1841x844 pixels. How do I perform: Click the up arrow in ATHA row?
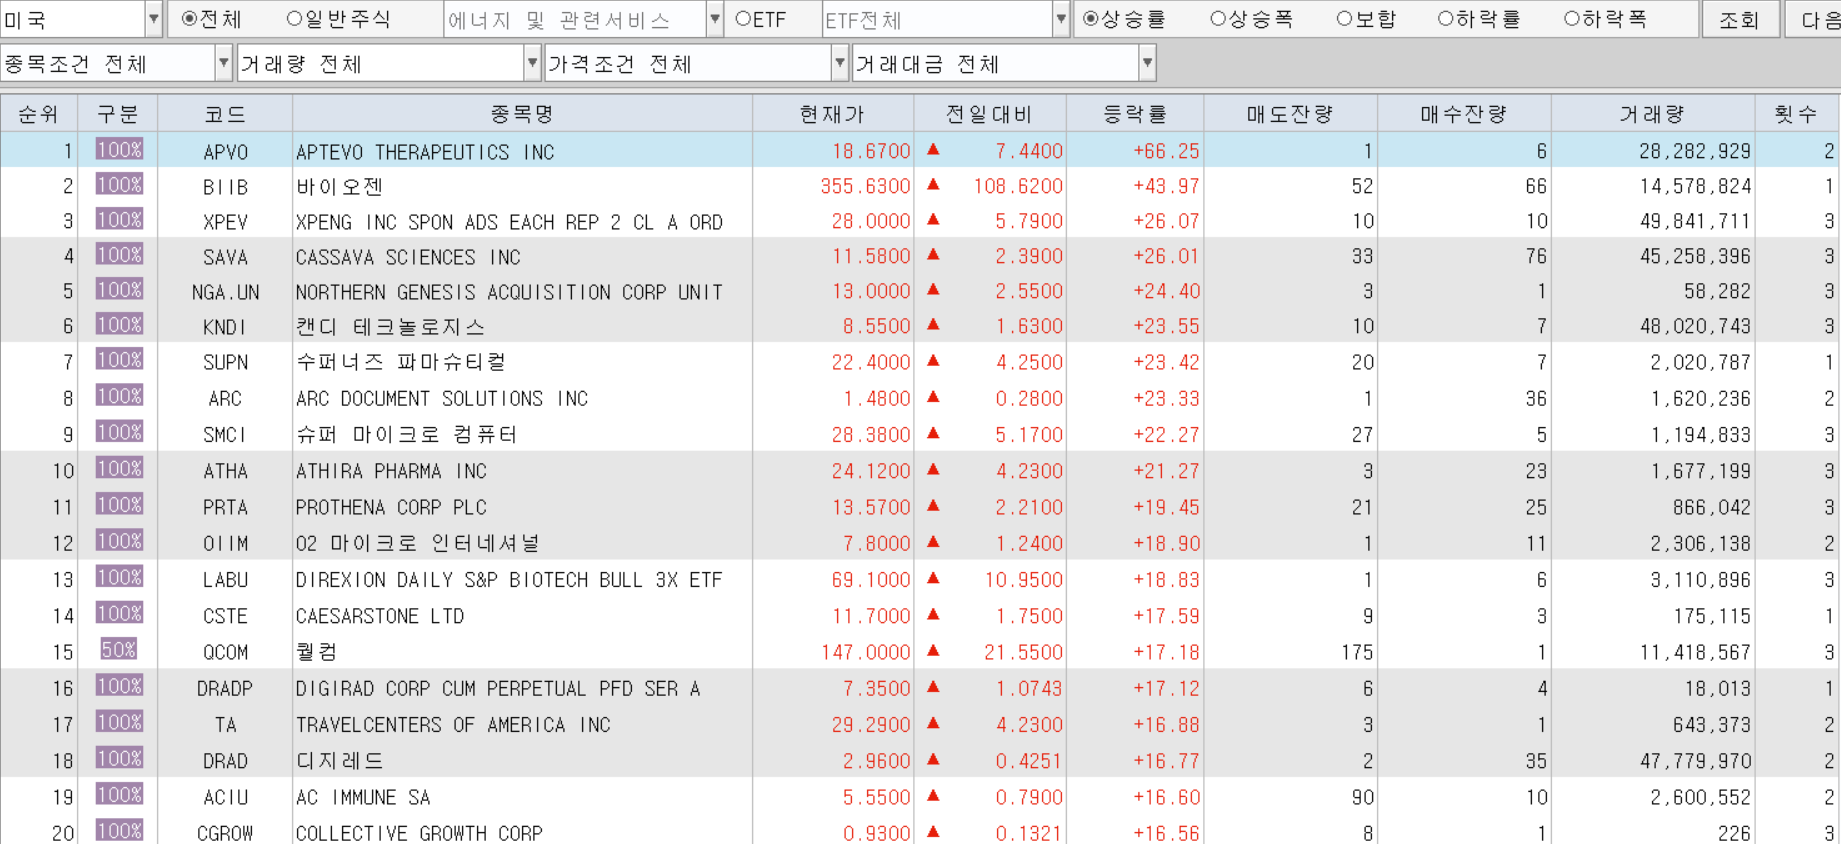pos(933,469)
